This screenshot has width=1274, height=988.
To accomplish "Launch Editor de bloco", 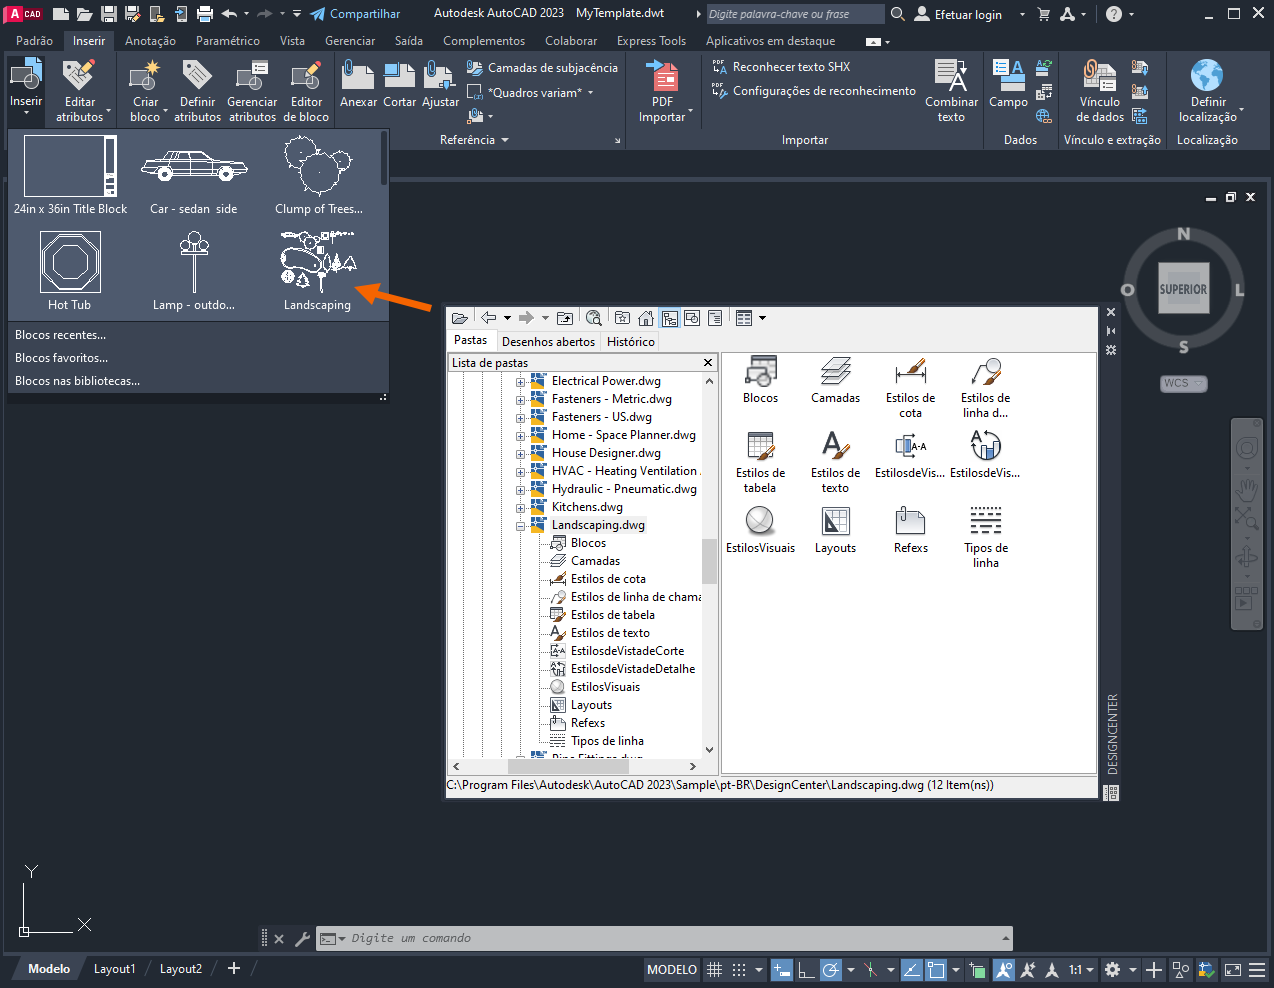I will 306,91.
